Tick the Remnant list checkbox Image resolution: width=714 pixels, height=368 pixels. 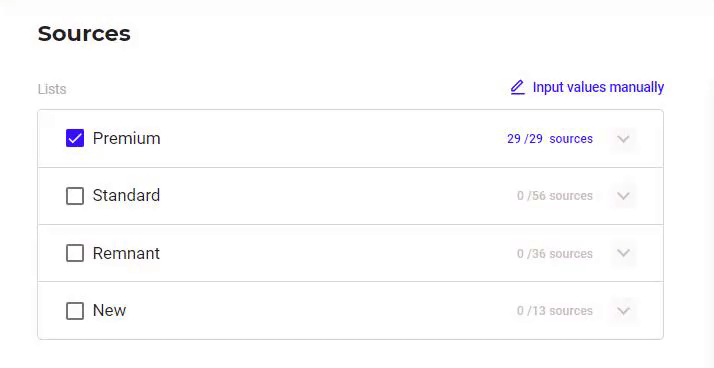click(75, 253)
